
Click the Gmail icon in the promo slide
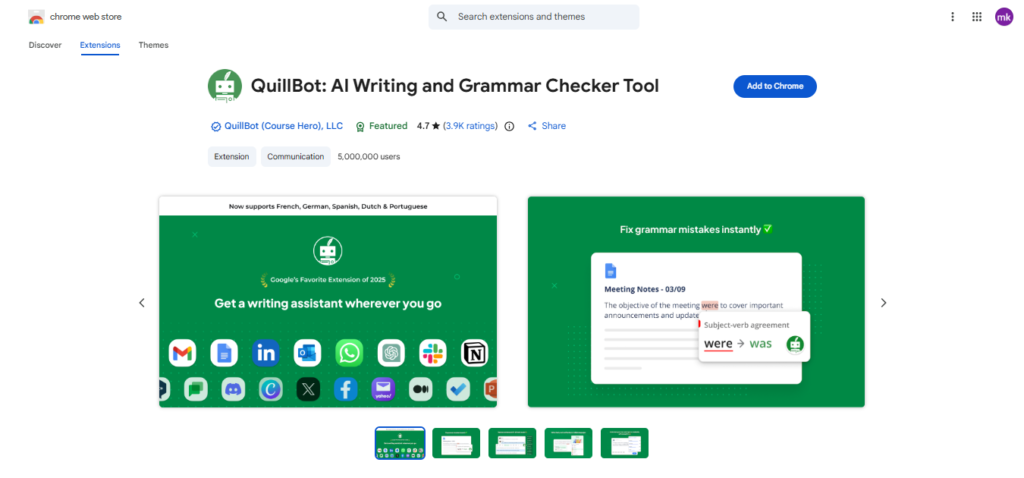click(x=182, y=353)
